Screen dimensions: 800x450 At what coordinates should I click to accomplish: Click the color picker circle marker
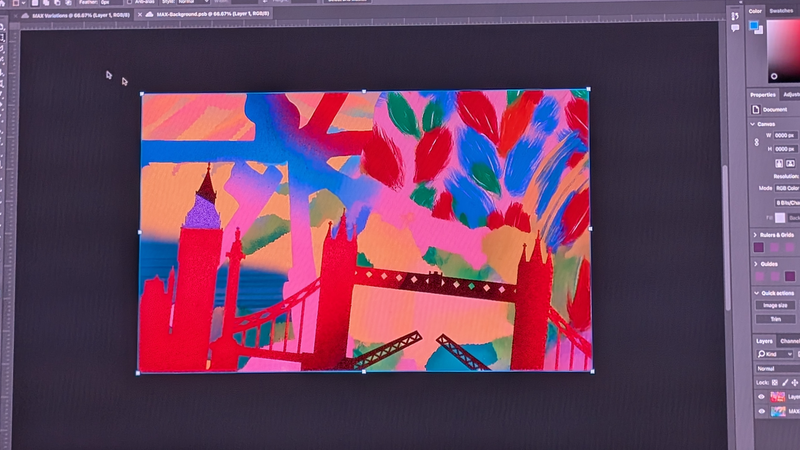click(774, 77)
